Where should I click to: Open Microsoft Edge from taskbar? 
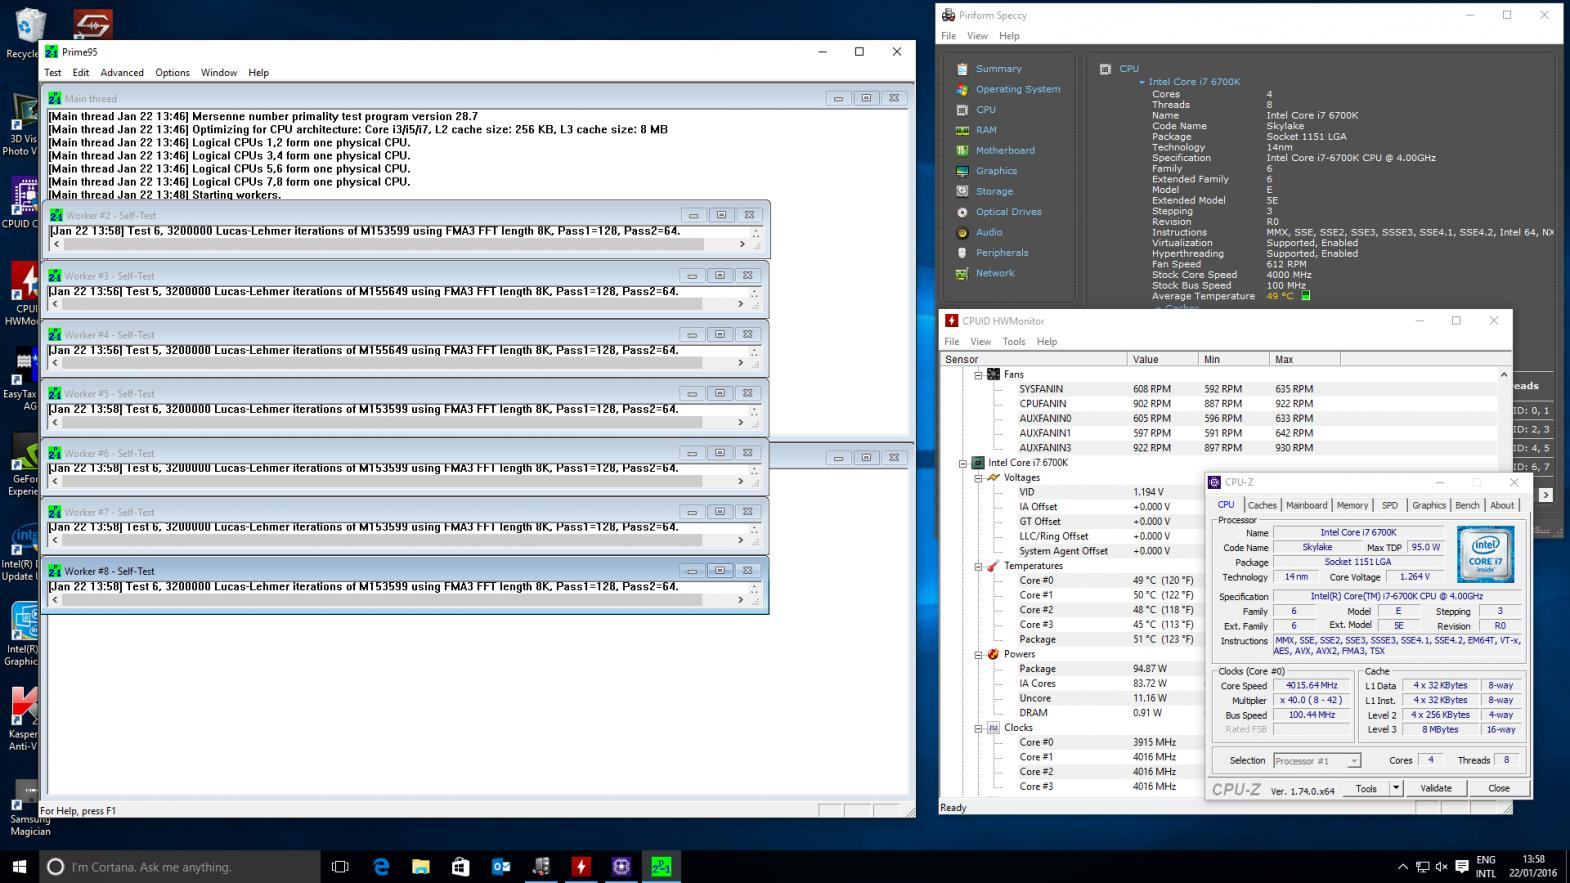[381, 867]
